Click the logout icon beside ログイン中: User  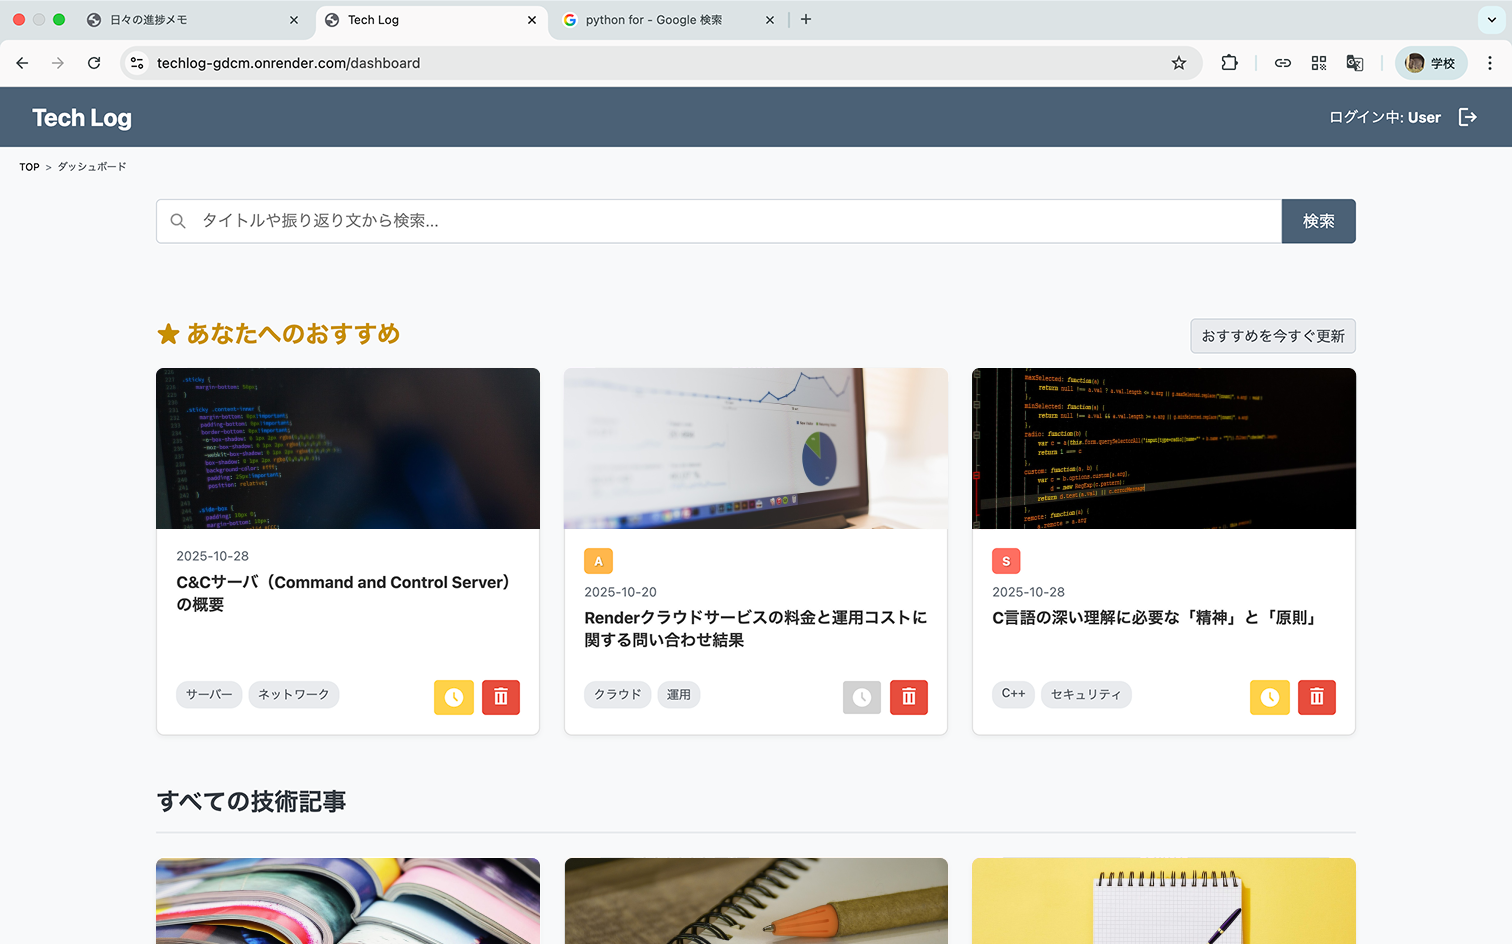[x=1467, y=117]
